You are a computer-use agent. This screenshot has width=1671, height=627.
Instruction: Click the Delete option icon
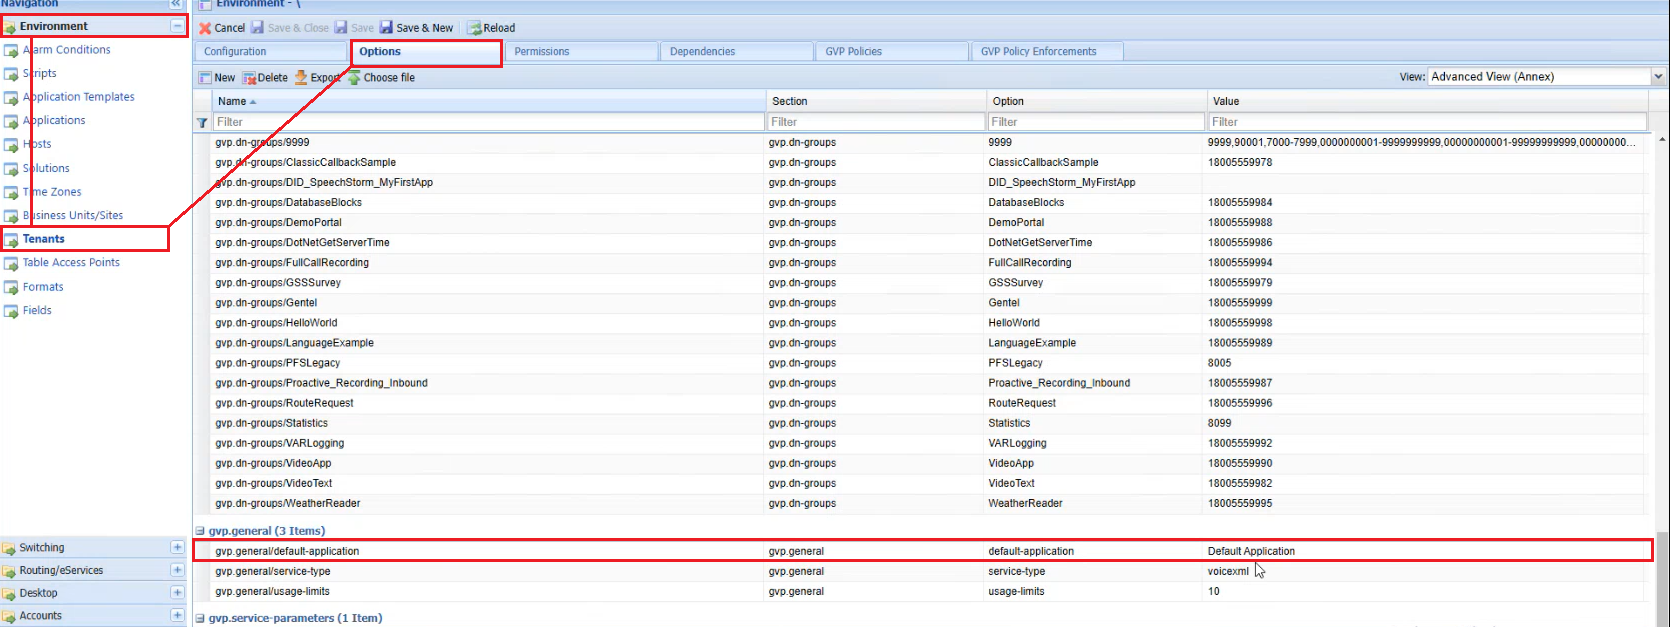[250, 78]
